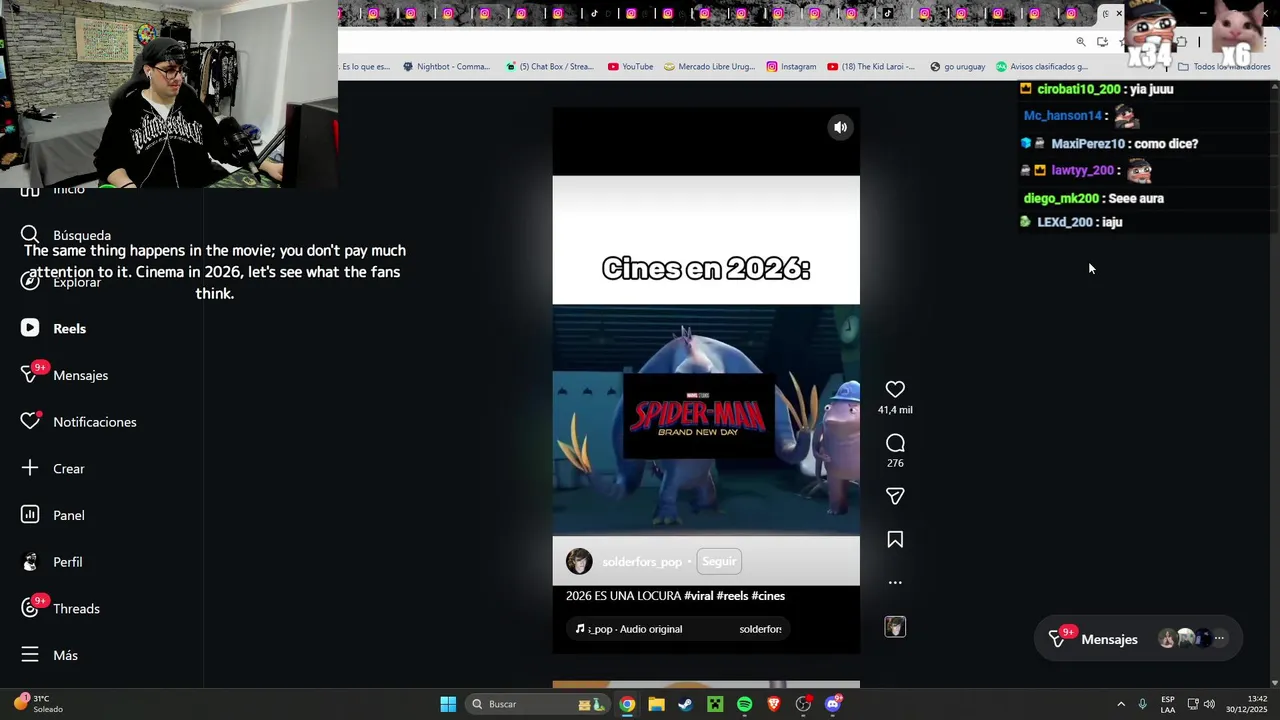Open the #cines hashtag
Viewport: 1280px width, 720px height.
768,596
